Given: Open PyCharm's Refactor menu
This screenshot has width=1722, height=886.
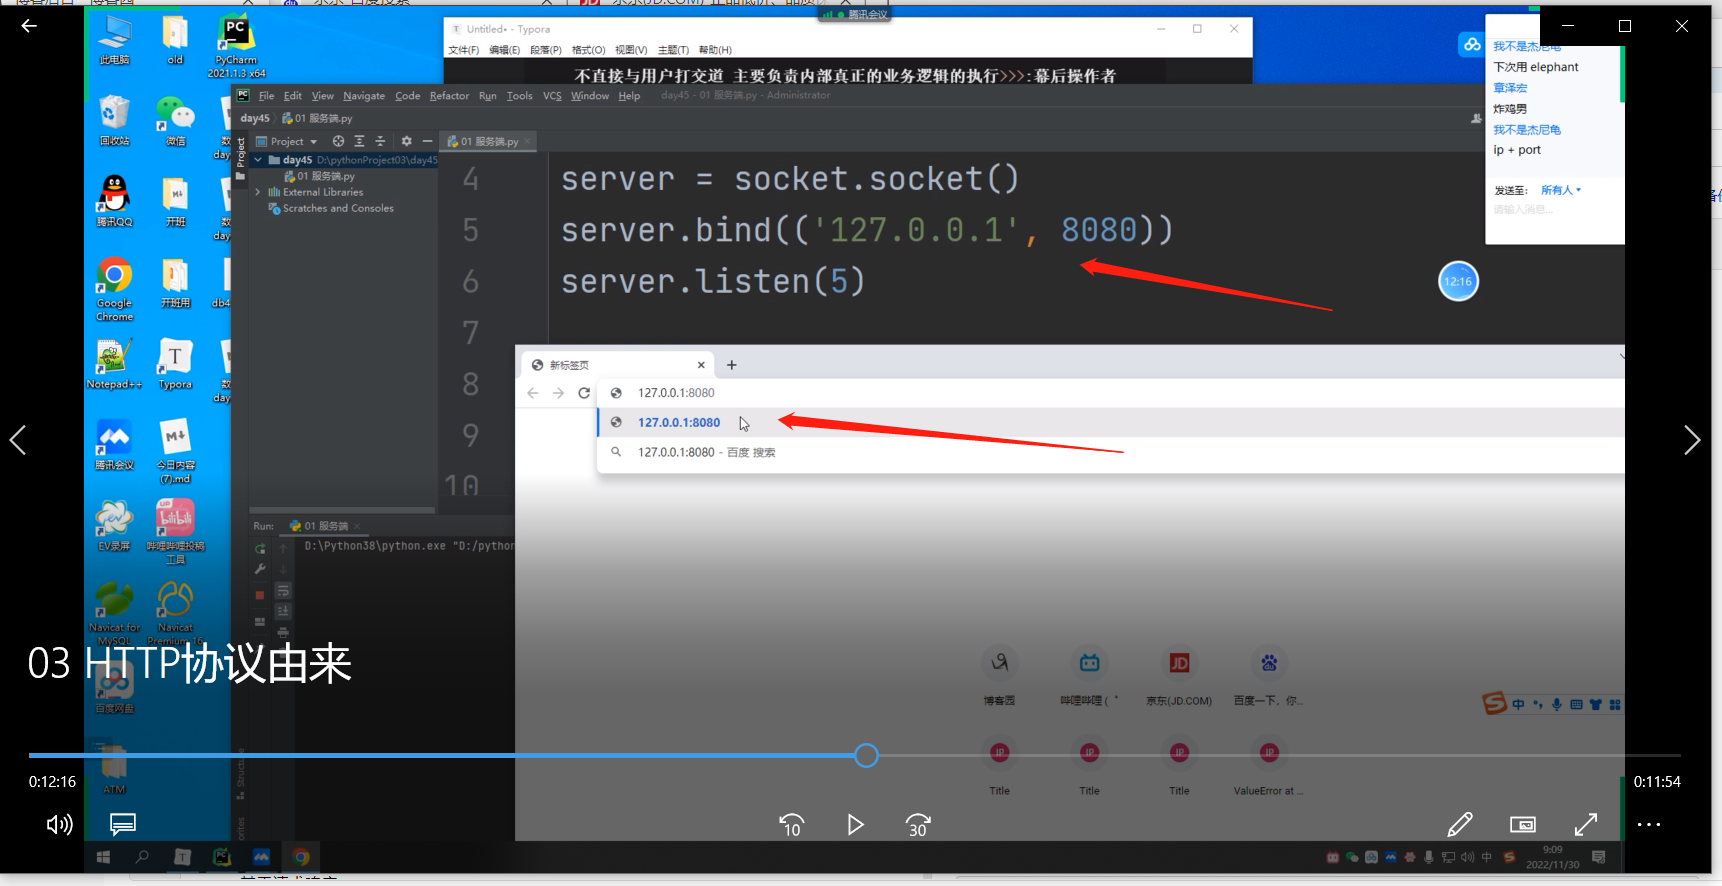Looking at the screenshot, I should click(x=449, y=96).
